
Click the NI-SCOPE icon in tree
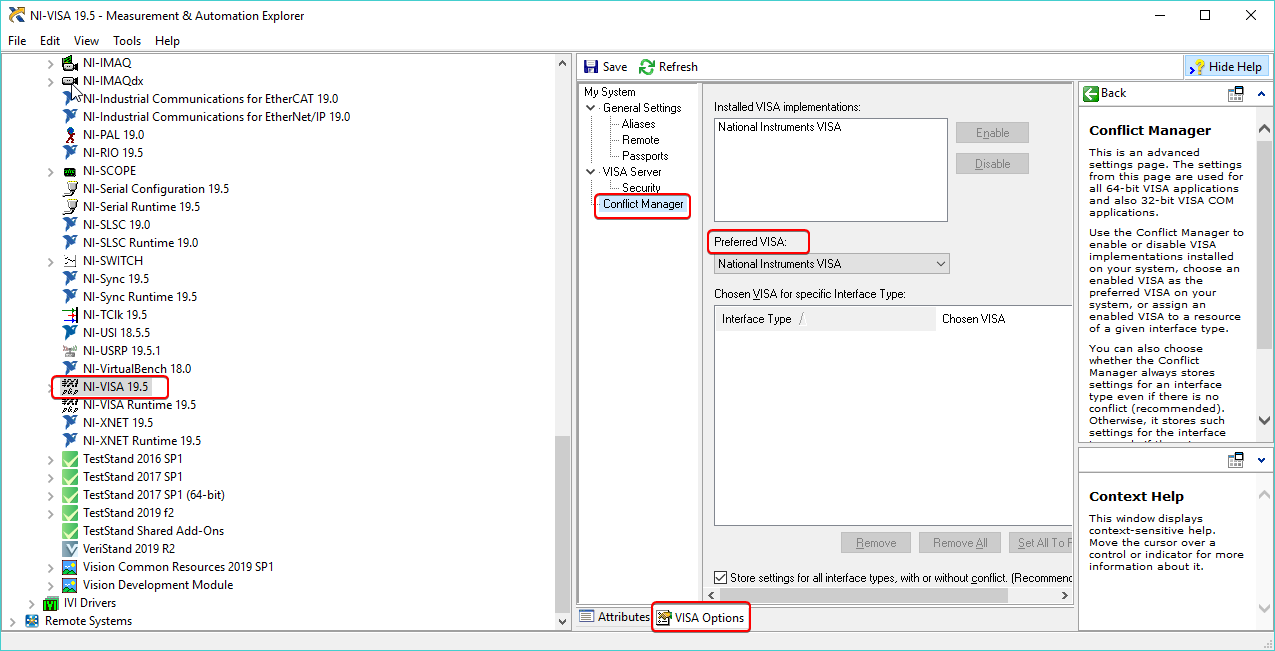point(70,171)
